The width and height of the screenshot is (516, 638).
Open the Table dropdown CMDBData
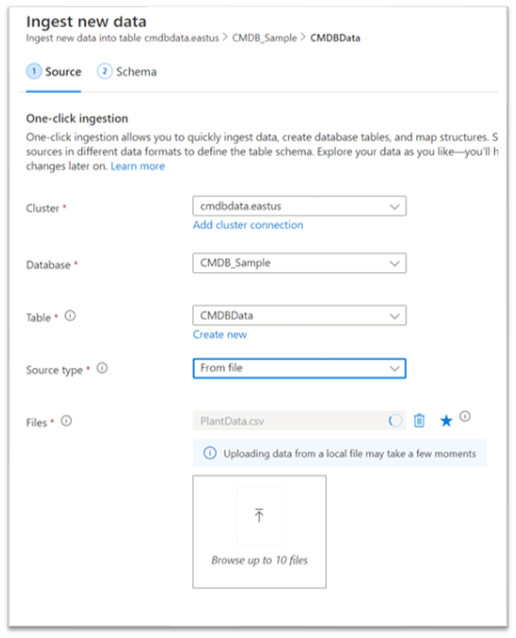coord(299,316)
